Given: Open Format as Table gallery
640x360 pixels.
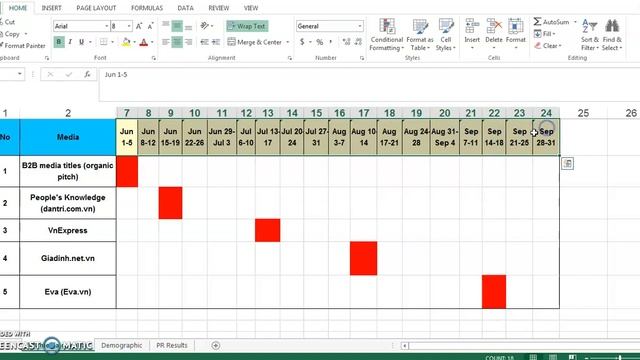Looking at the screenshot, I should pos(420,35).
